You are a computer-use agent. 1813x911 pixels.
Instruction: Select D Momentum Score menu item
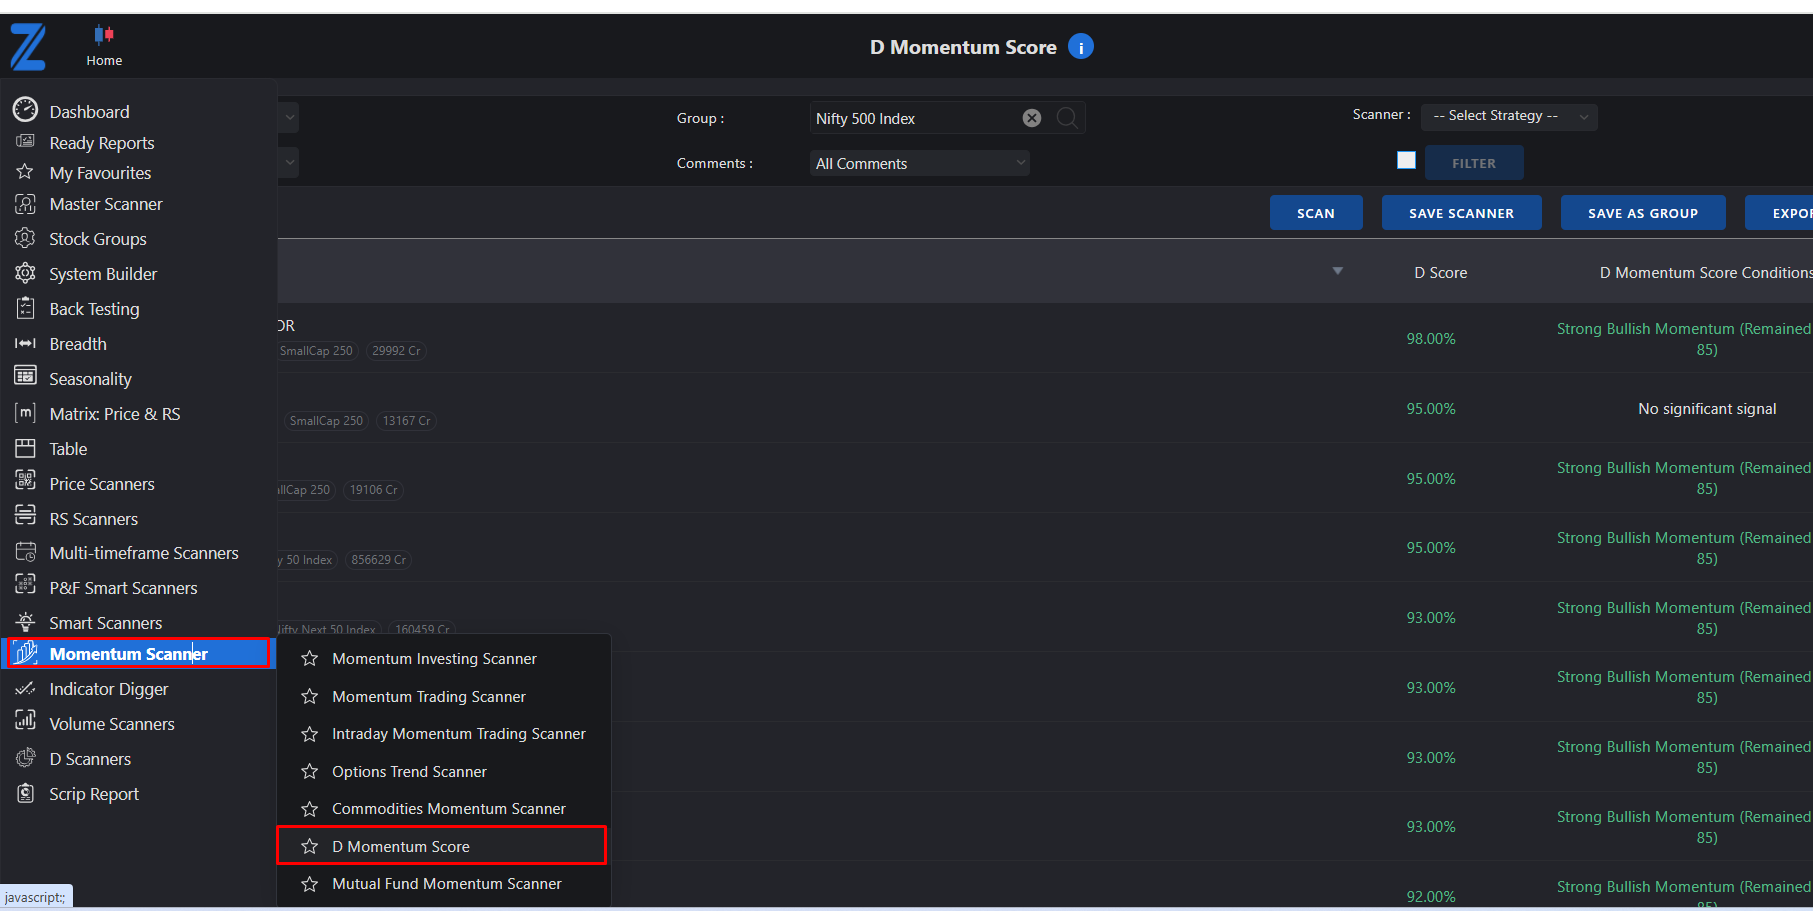401,847
